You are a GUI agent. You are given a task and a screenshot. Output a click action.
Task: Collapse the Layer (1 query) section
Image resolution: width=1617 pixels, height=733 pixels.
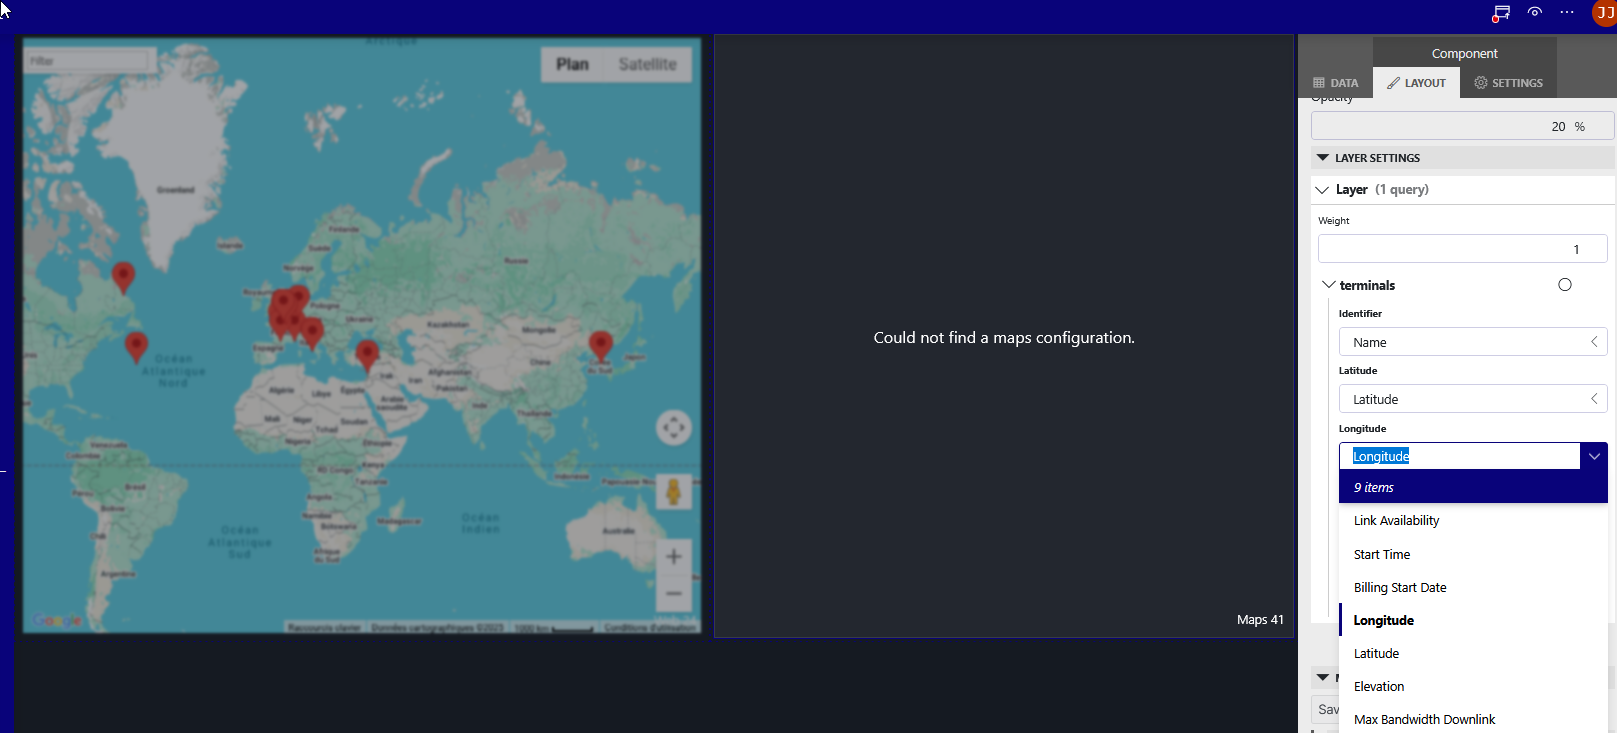tap(1322, 190)
